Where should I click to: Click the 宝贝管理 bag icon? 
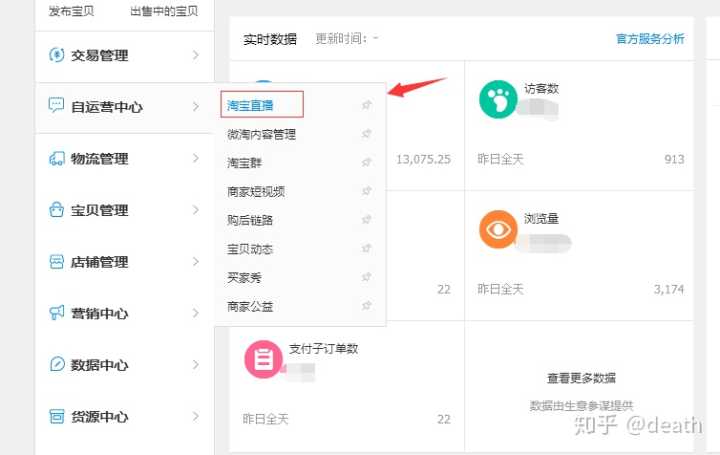56,210
